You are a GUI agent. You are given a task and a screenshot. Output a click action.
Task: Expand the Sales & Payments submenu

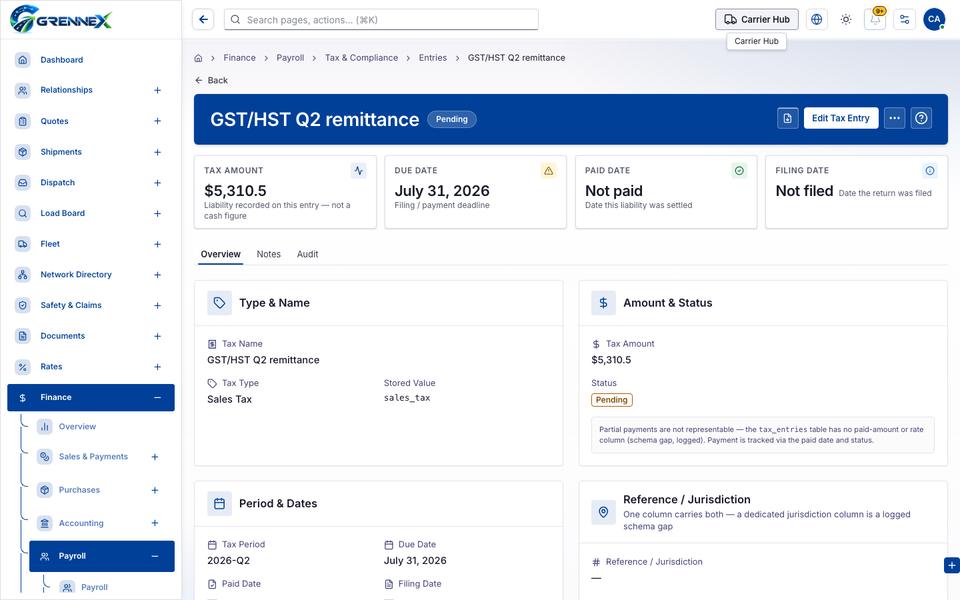[155, 457]
